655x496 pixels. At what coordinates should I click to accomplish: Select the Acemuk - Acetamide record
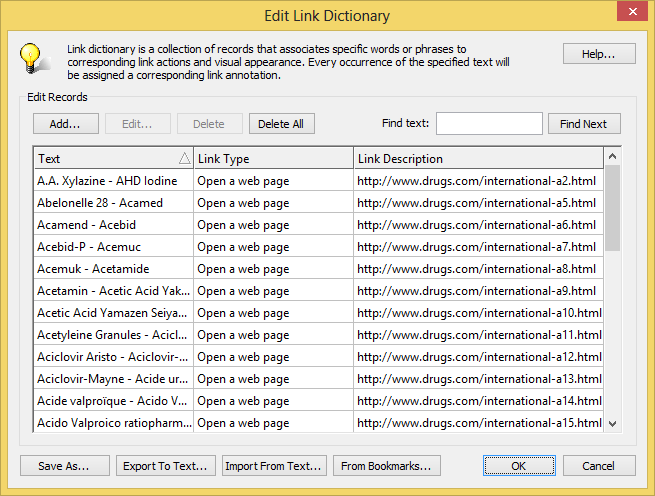pyautogui.click(x=113, y=269)
